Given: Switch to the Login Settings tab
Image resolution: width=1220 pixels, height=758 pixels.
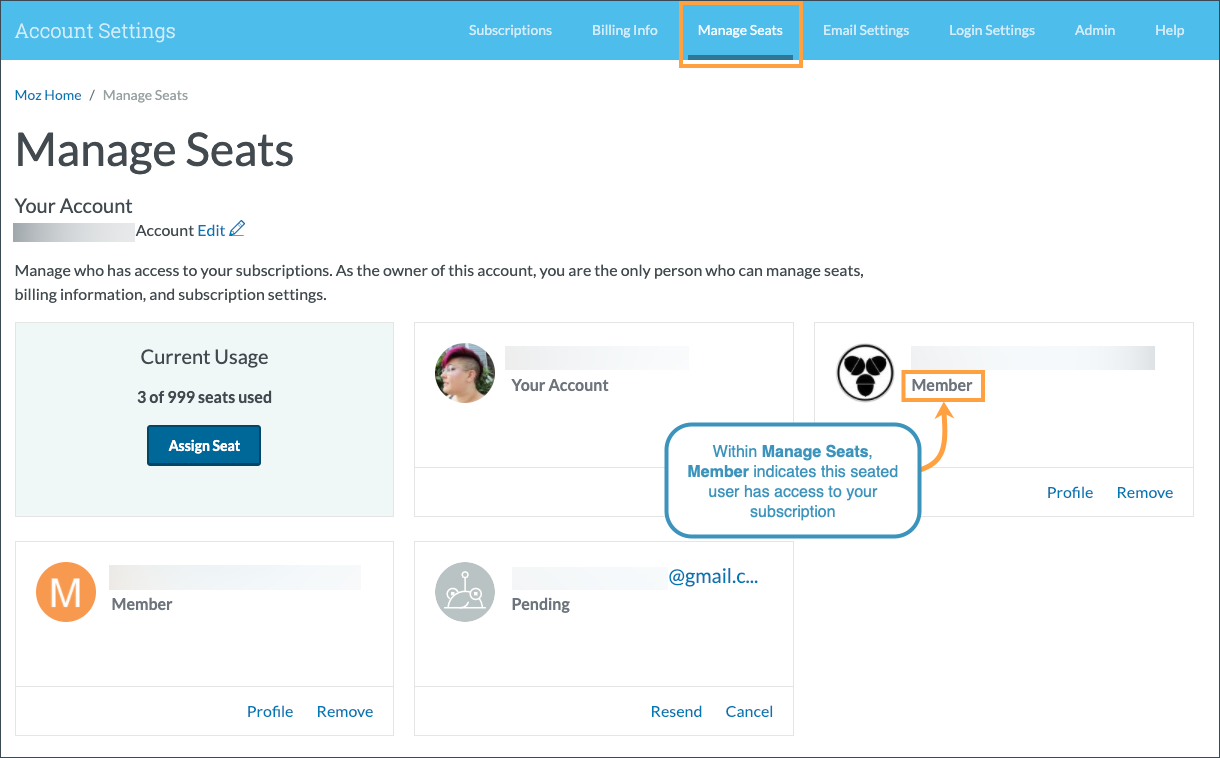Looking at the screenshot, I should tap(991, 30).
